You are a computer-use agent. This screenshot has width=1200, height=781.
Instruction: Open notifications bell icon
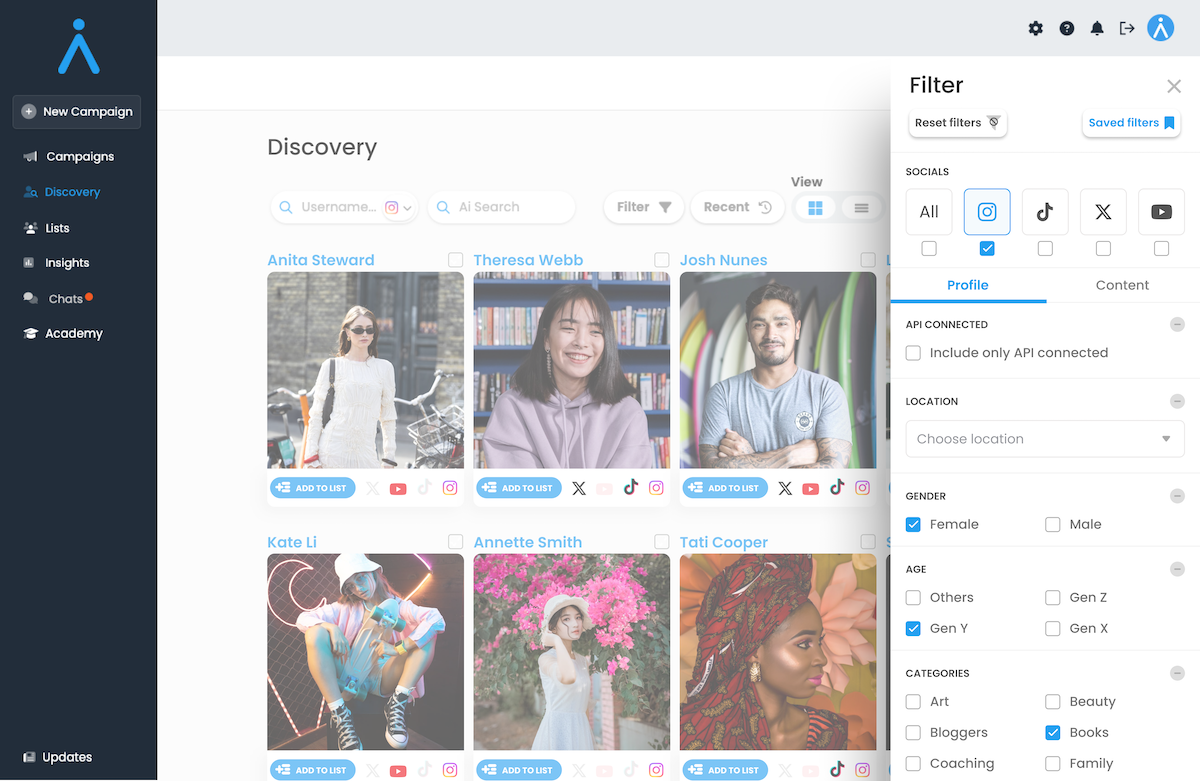[x=1097, y=28]
